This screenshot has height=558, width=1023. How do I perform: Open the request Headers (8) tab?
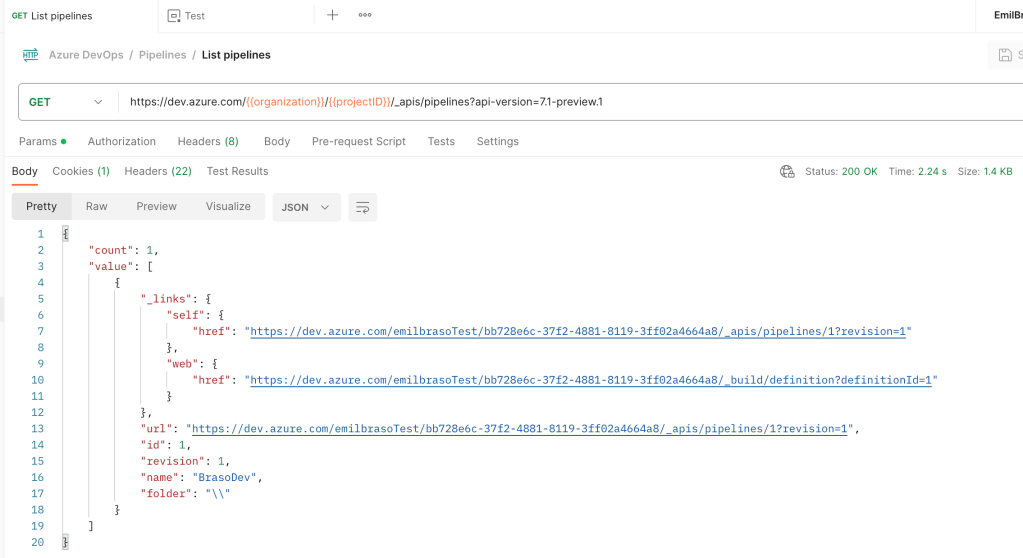(x=208, y=141)
